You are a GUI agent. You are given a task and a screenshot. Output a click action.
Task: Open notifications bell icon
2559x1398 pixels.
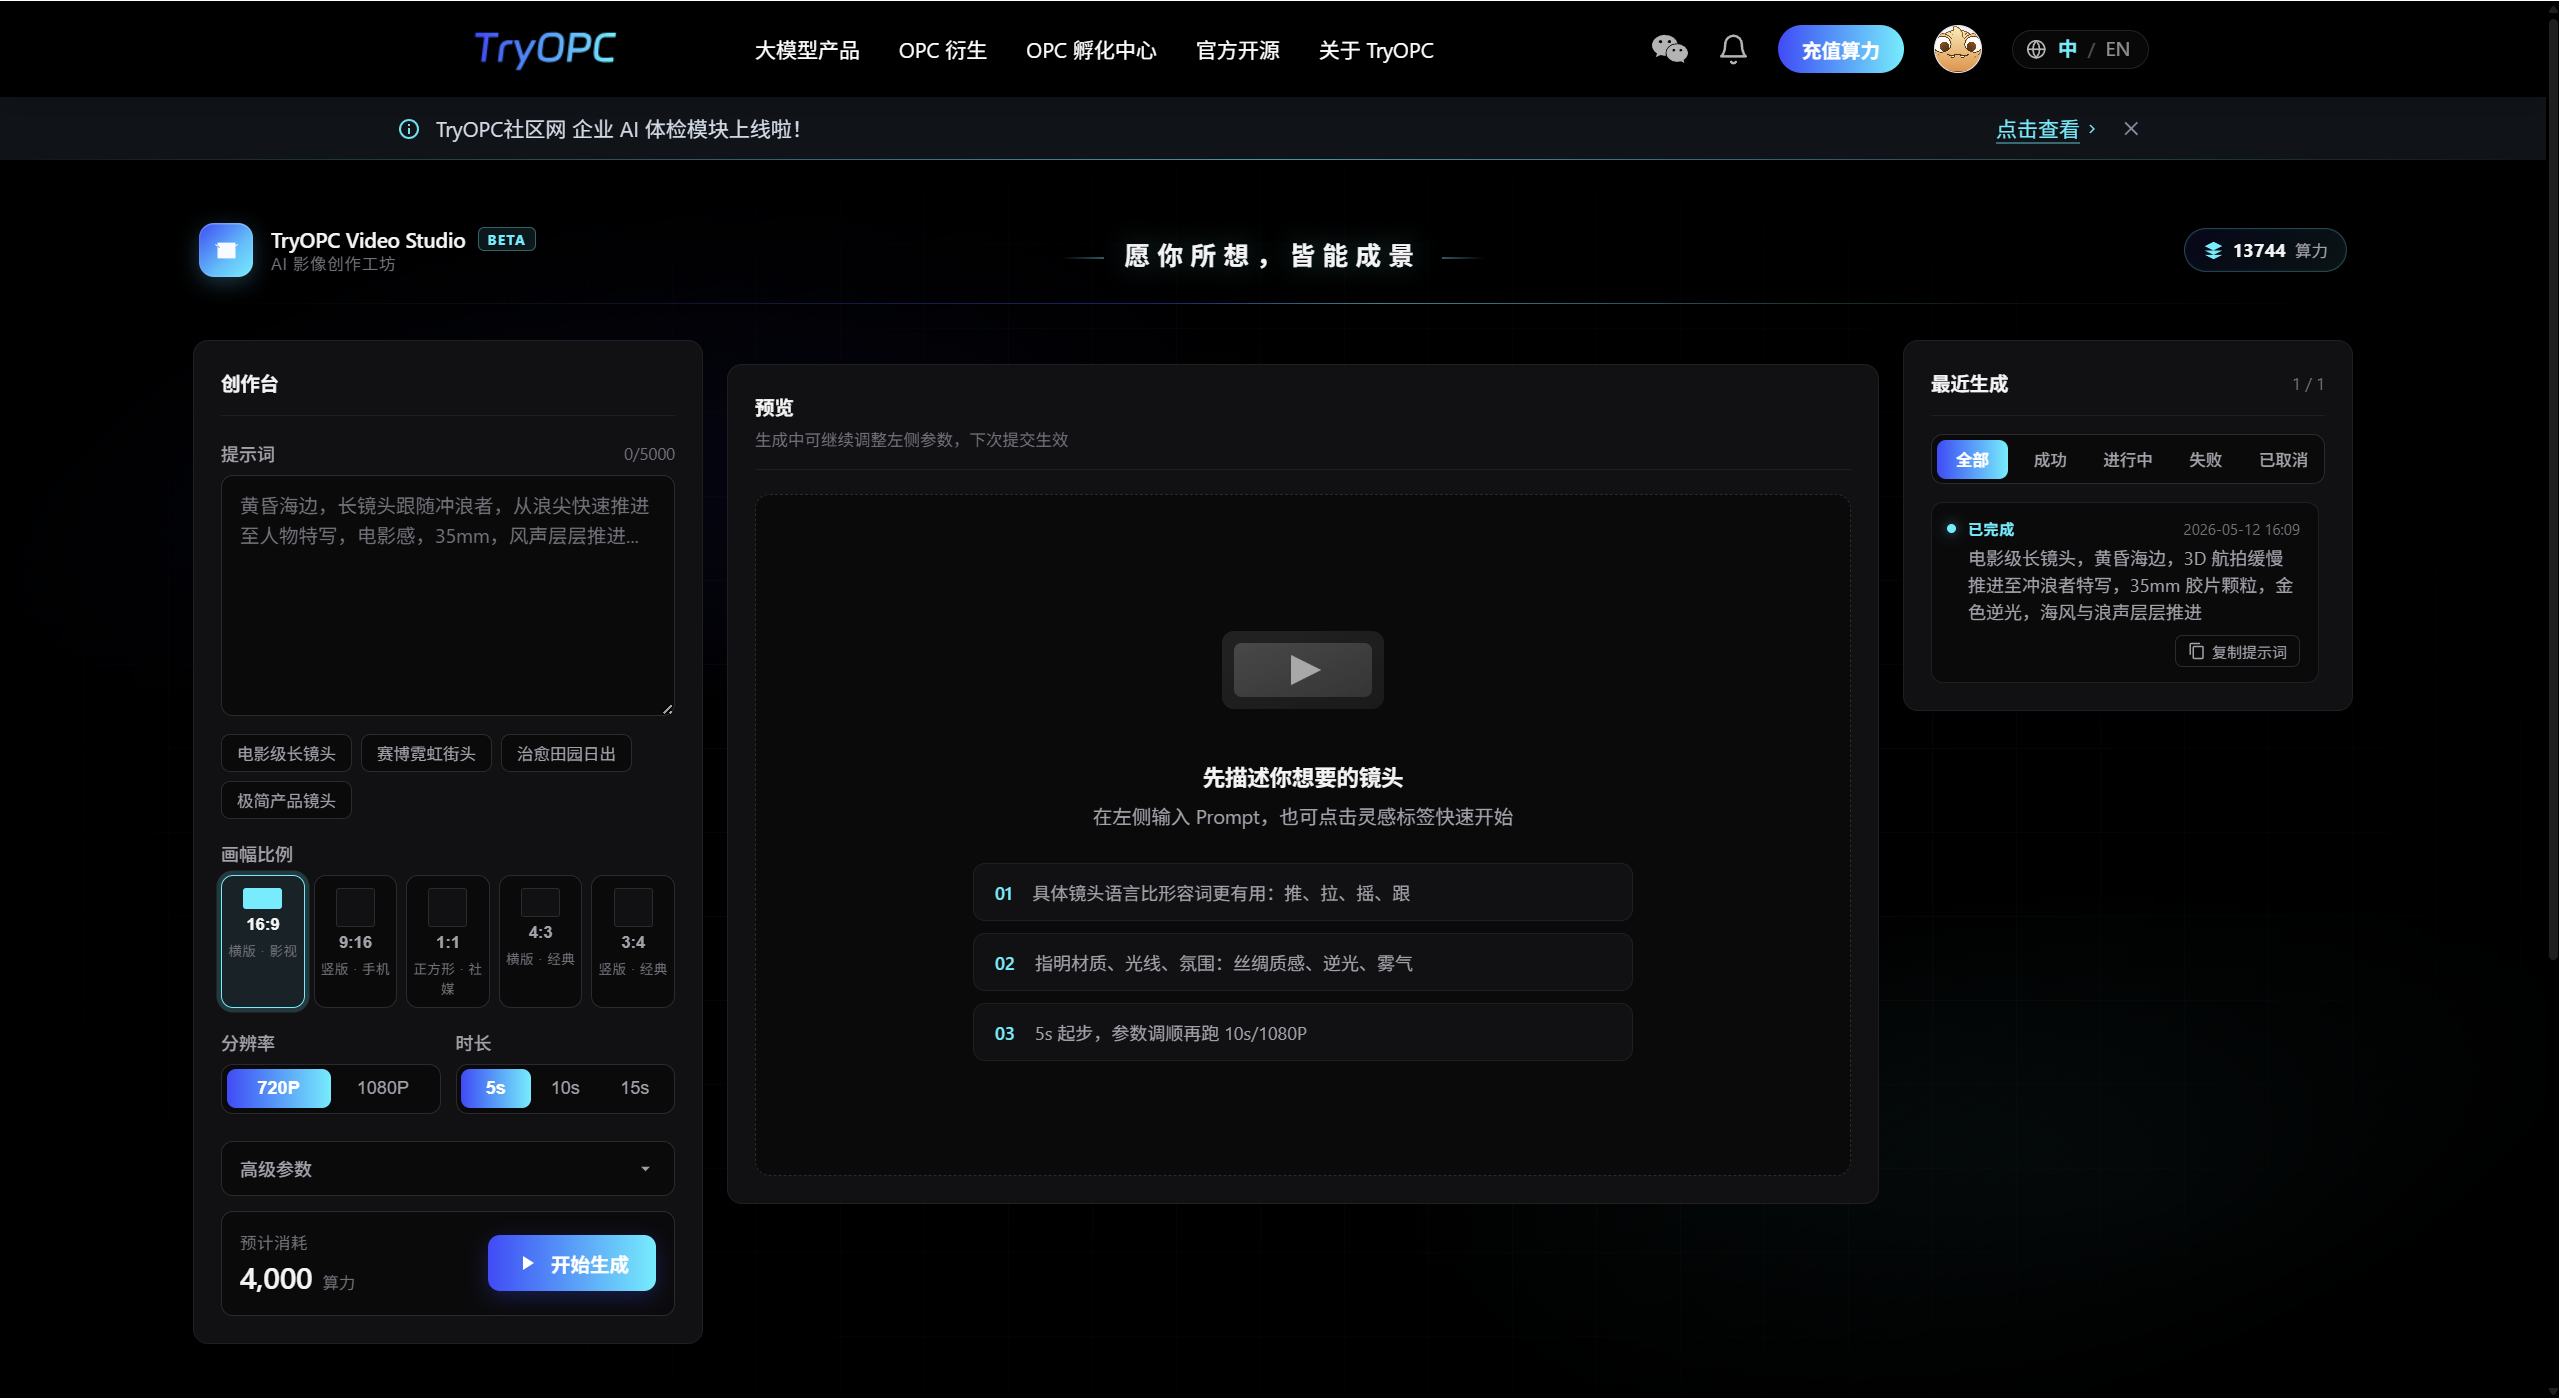pyautogui.click(x=1733, y=49)
